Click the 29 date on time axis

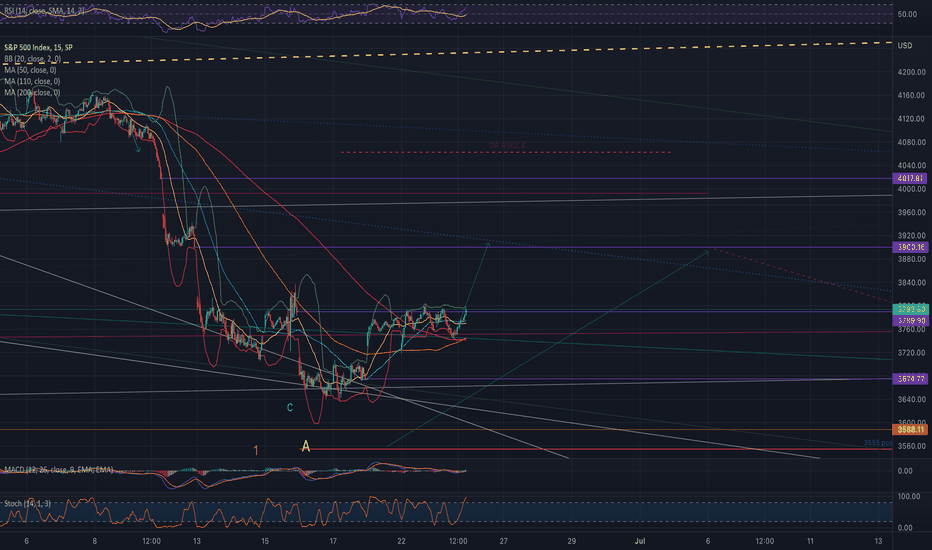point(572,541)
